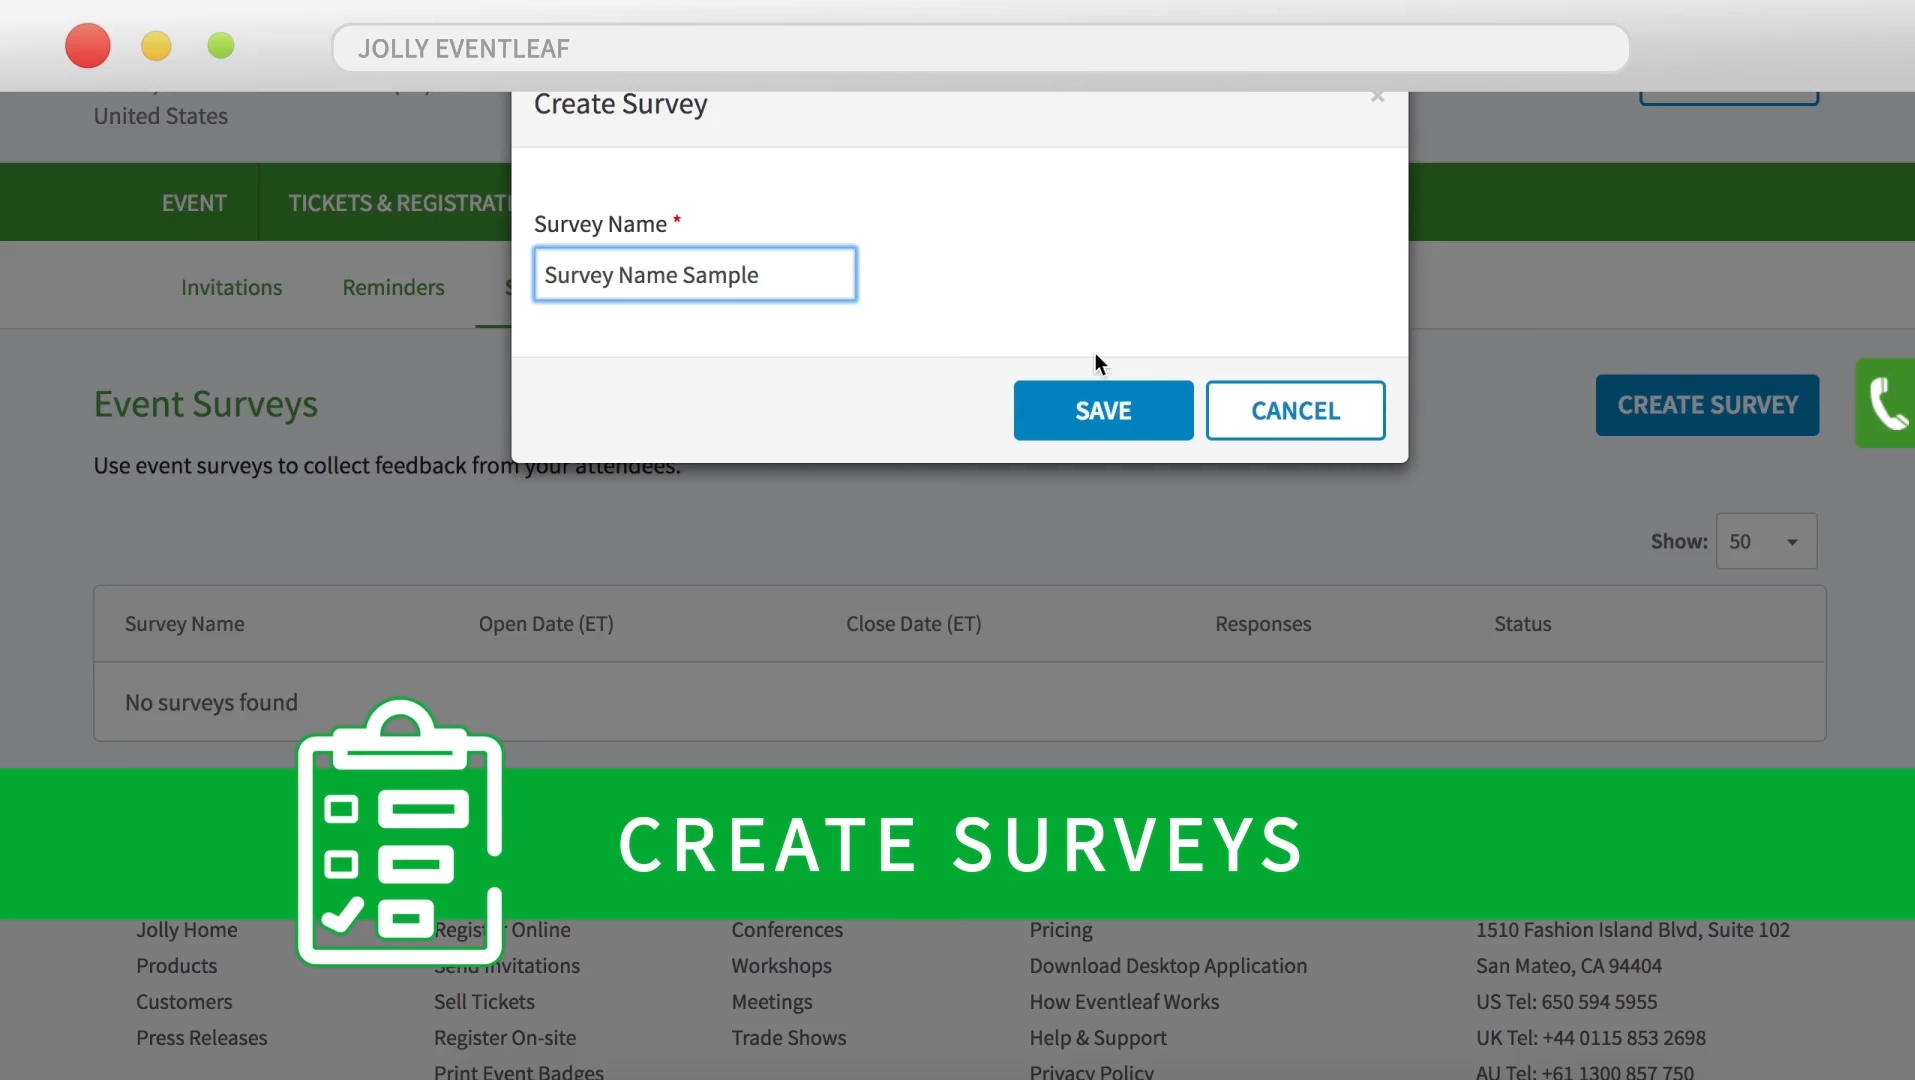Click the Download Desktop Application link
This screenshot has height=1080, width=1915.
(x=1167, y=966)
